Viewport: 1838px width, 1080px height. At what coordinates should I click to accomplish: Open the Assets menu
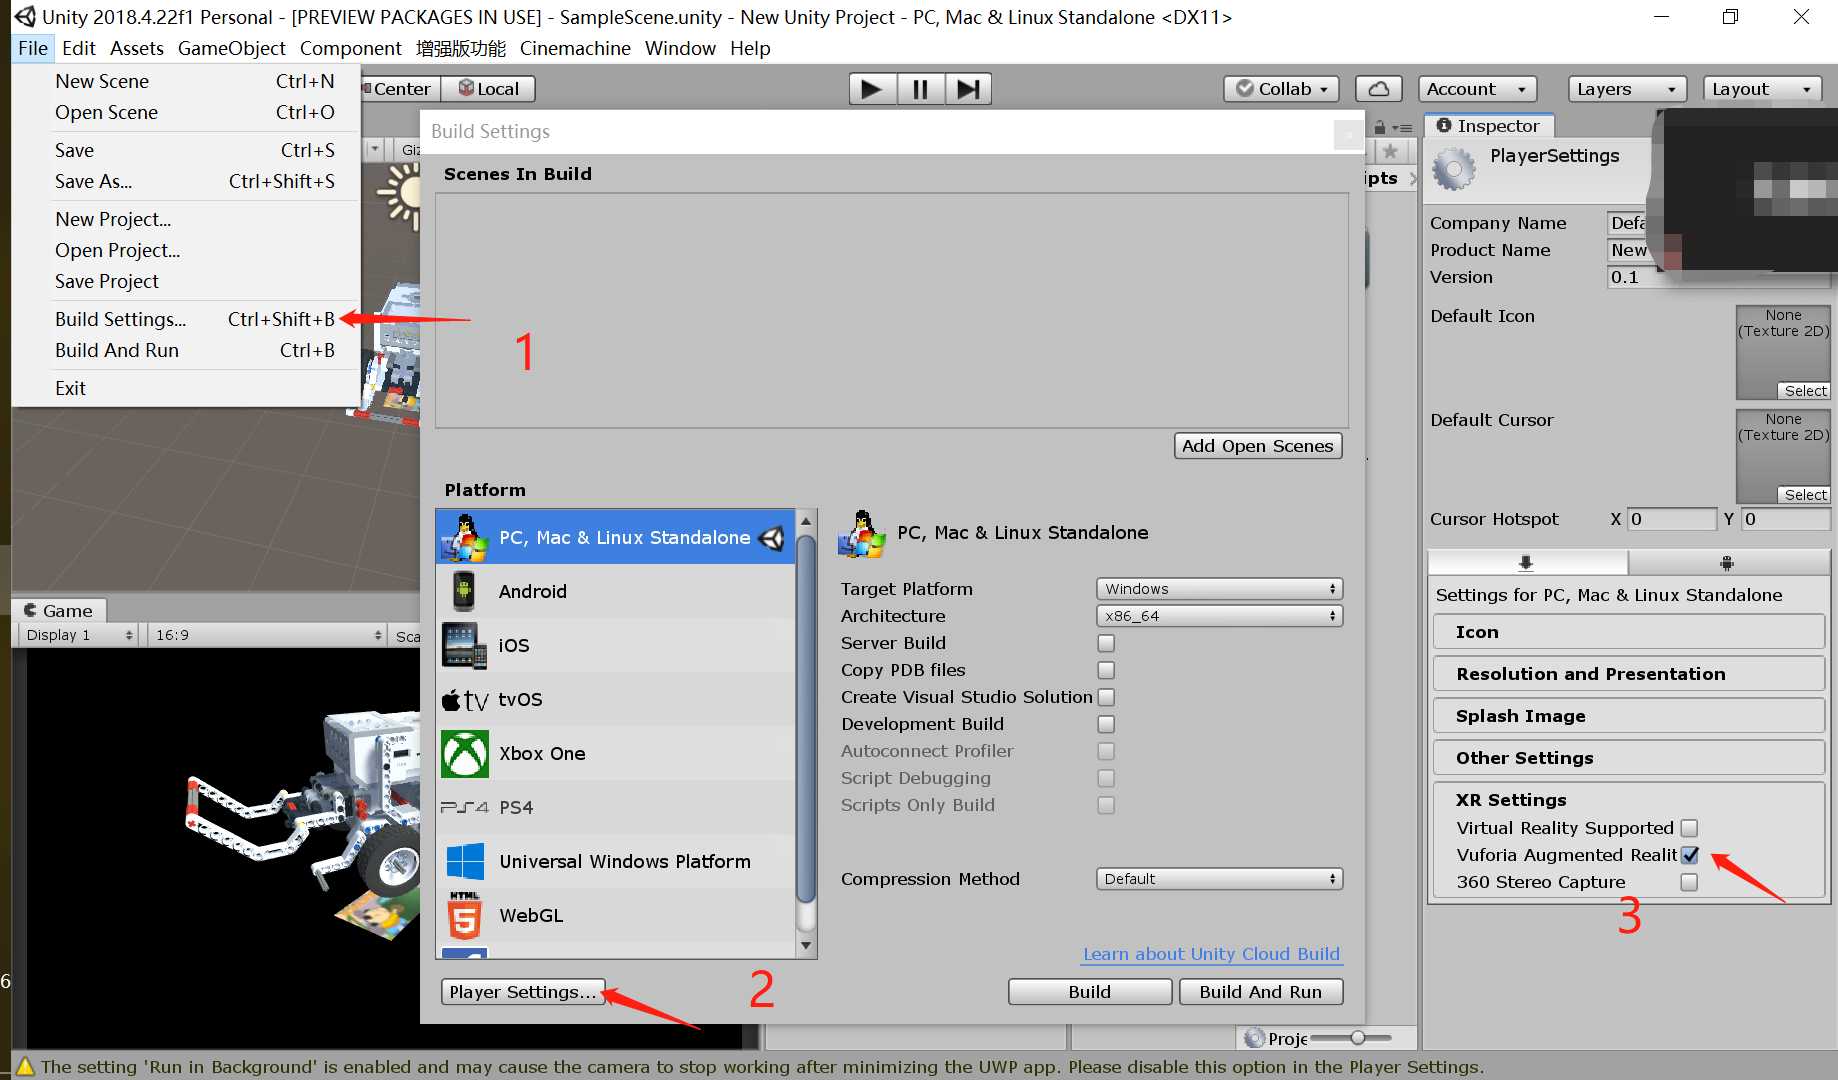pos(137,48)
